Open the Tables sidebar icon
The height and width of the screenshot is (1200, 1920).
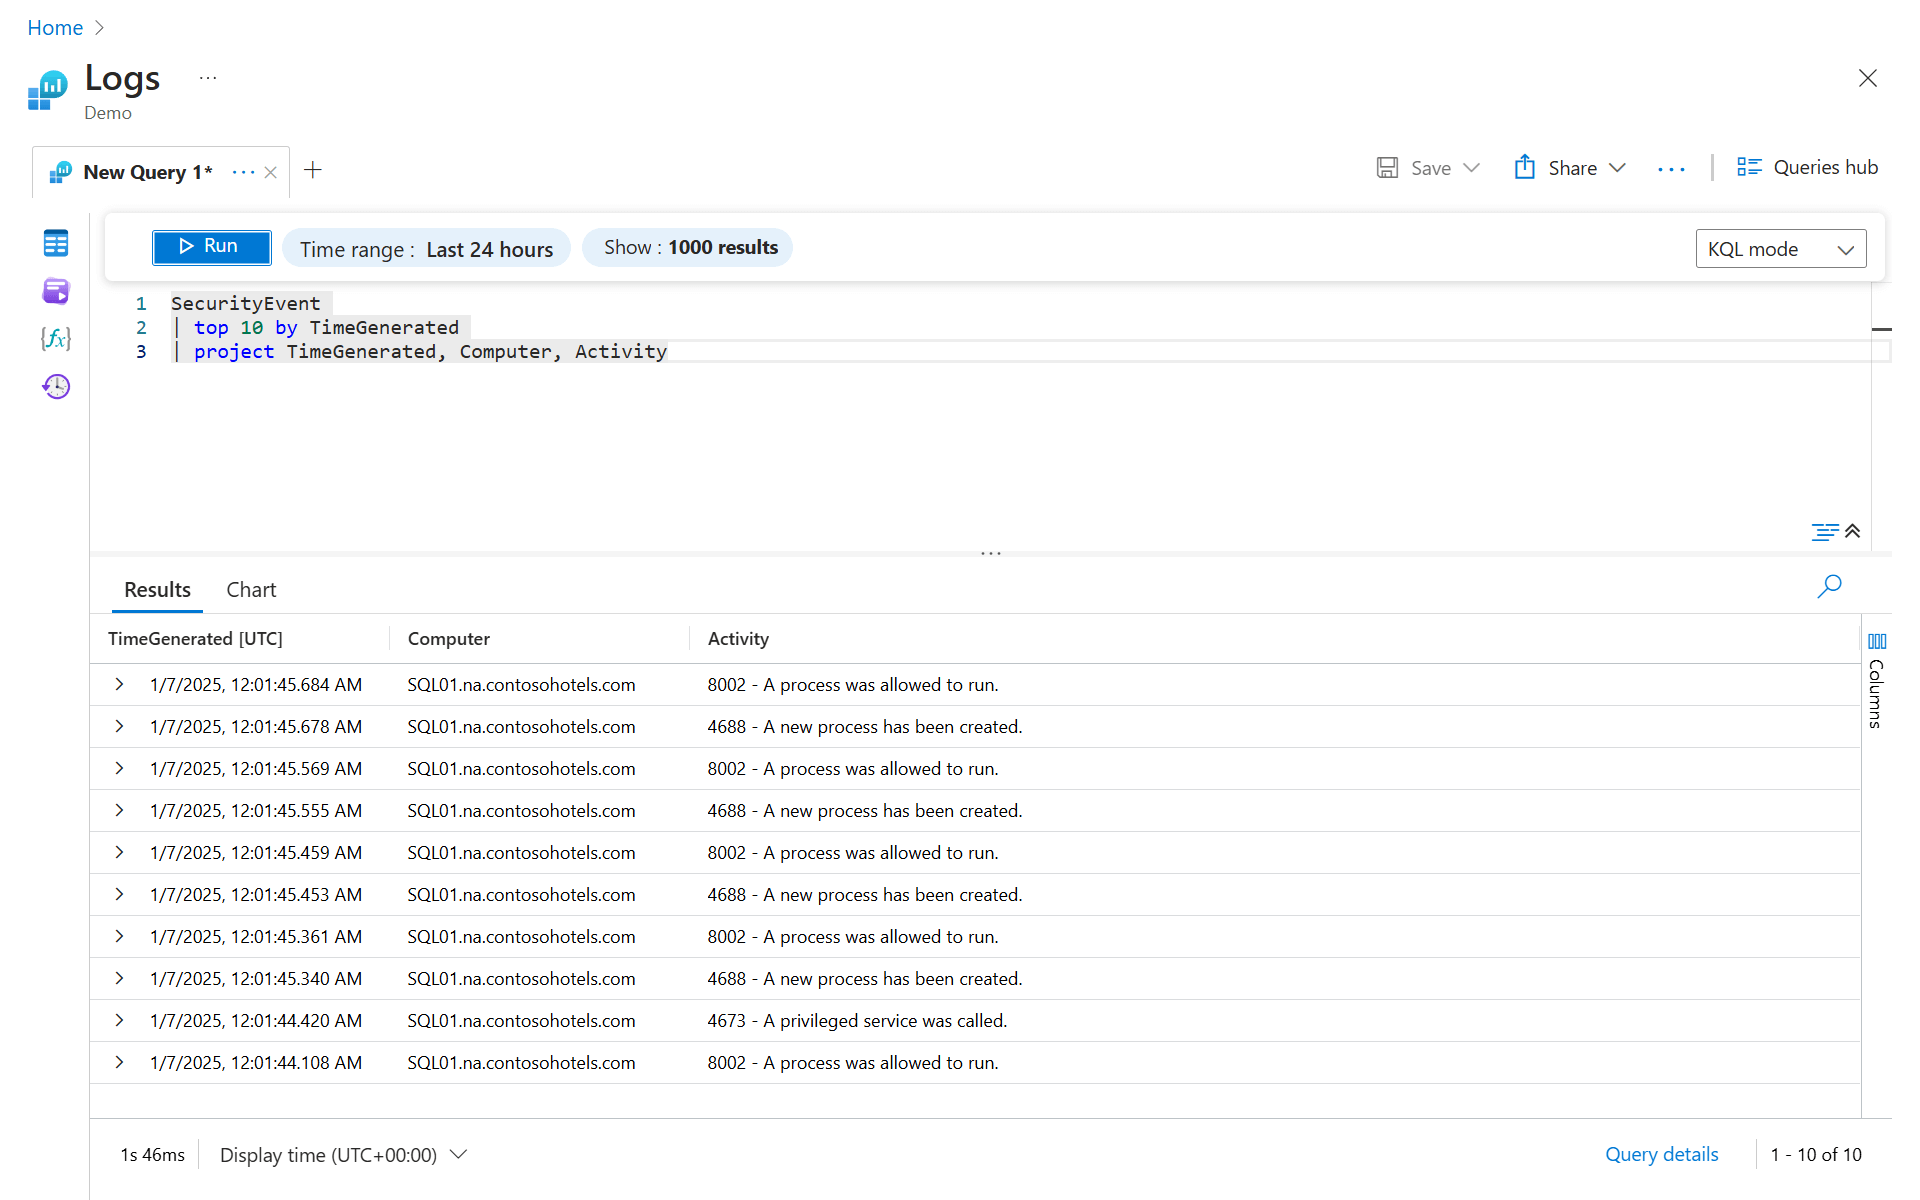(56, 243)
